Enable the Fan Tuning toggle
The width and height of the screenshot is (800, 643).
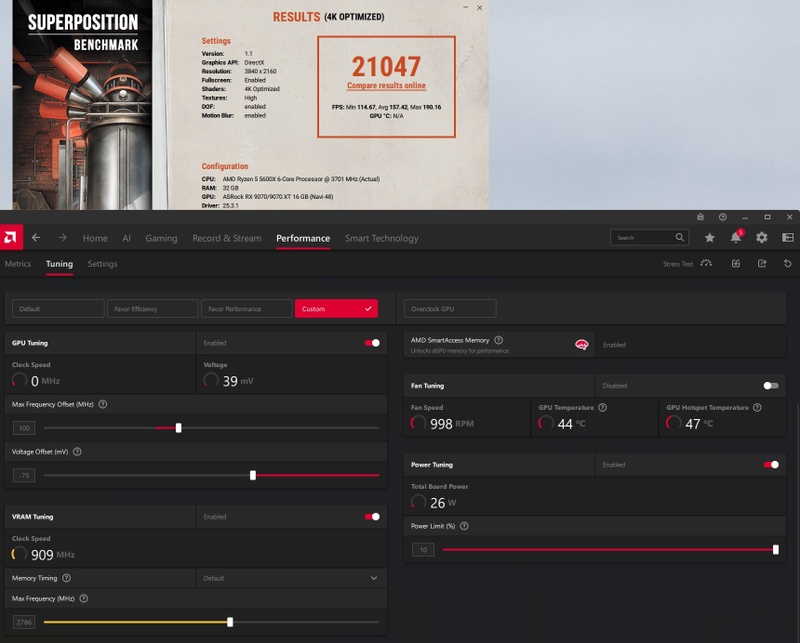[771, 386]
